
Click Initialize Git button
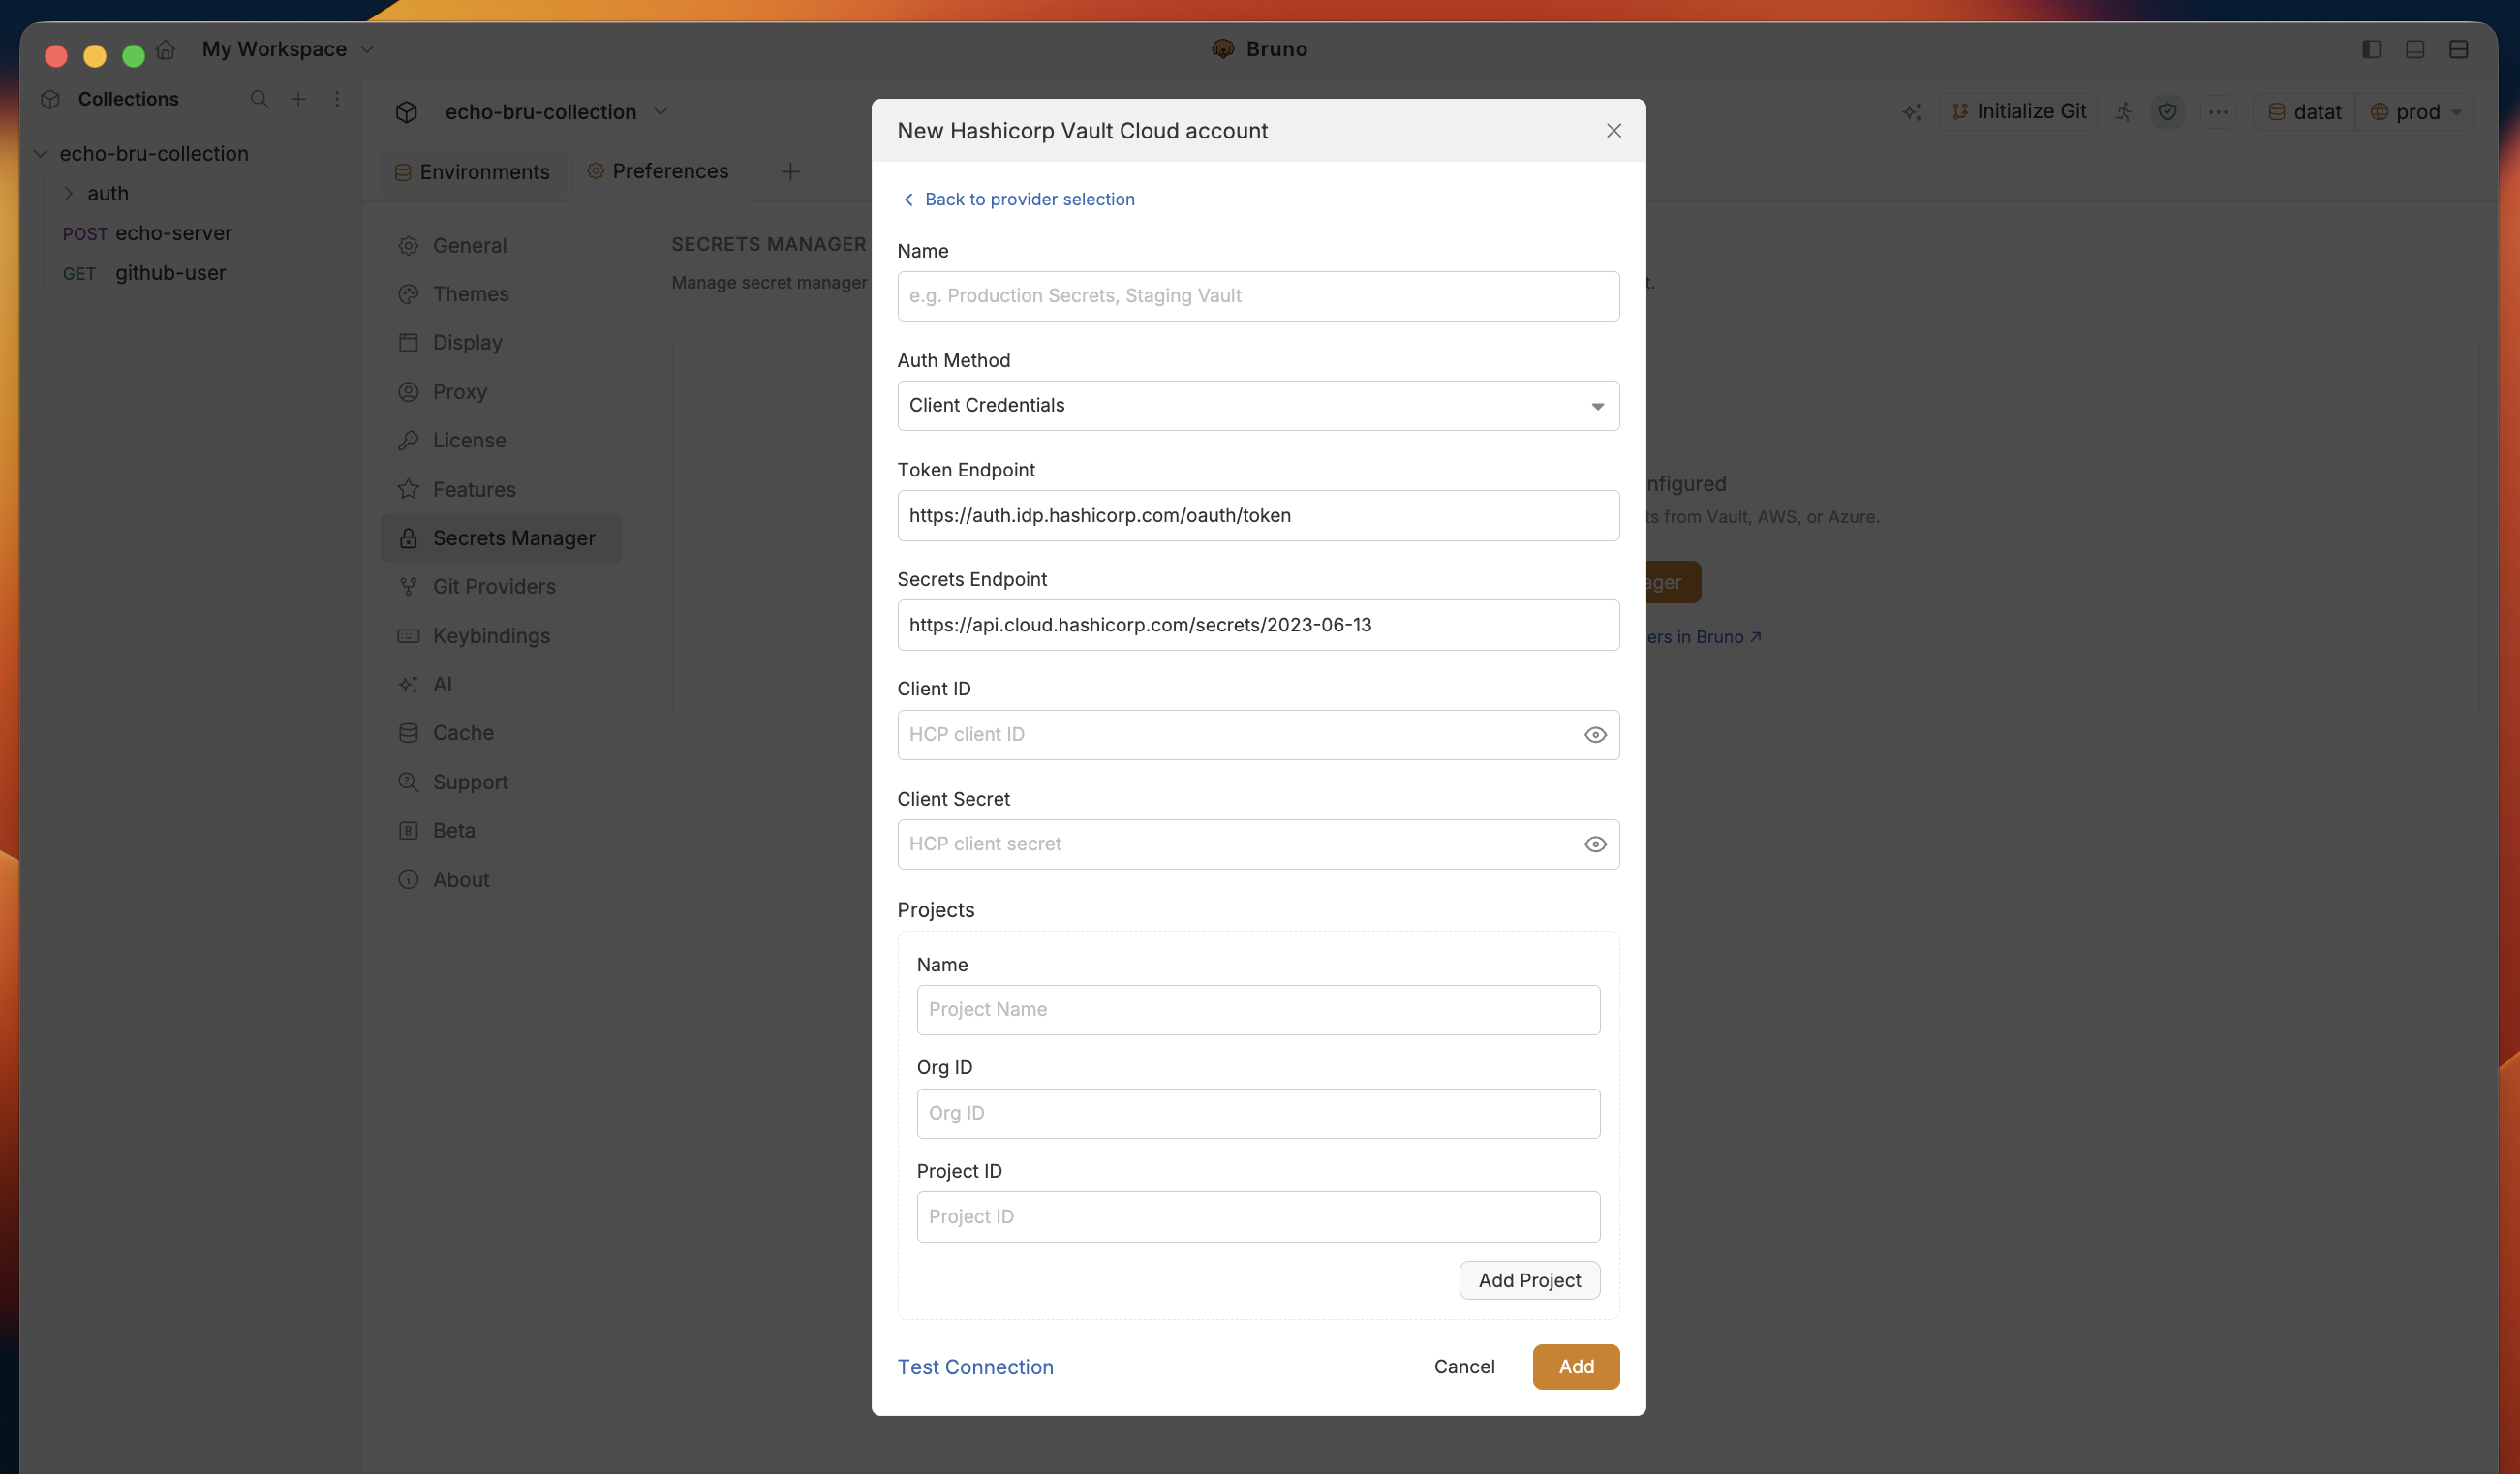(x=2018, y=111)
